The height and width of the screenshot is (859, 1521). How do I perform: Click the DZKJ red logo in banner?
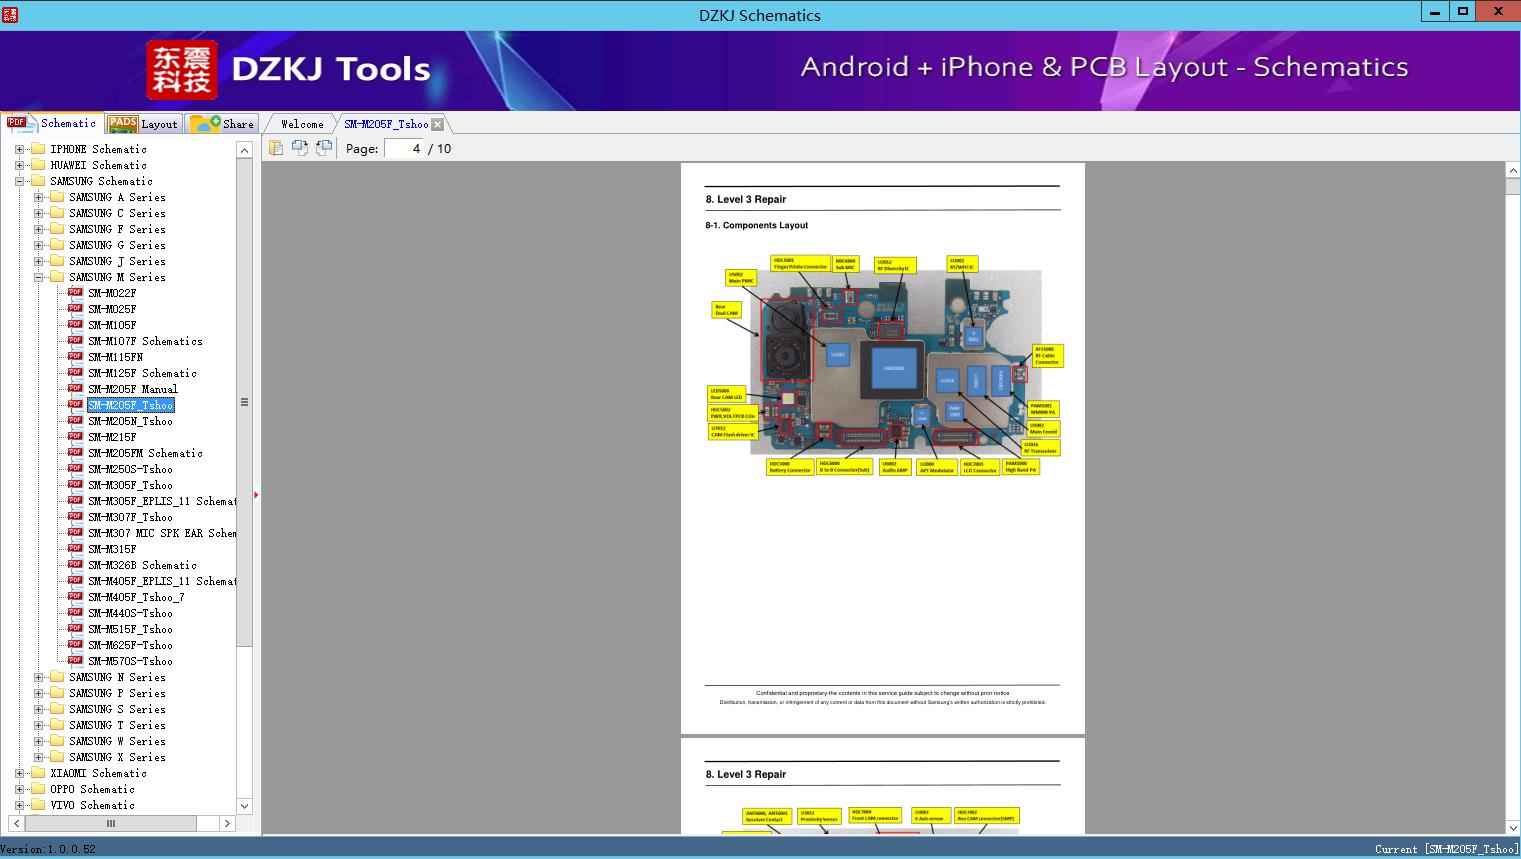[x=181, y=70]
